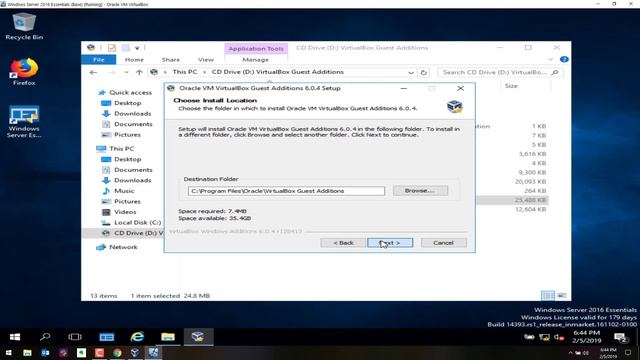Select Pictures under Quick access
This screenshot has width=640, height=360.
tap(127, 135)
